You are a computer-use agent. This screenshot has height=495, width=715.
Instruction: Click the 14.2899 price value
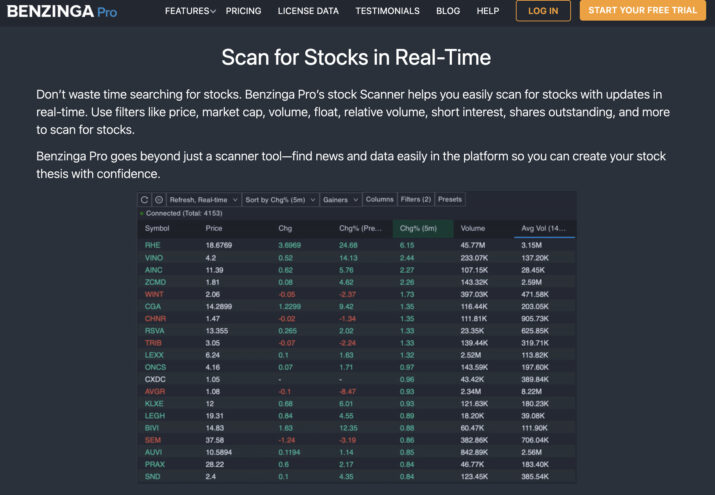tap(219, 306)
